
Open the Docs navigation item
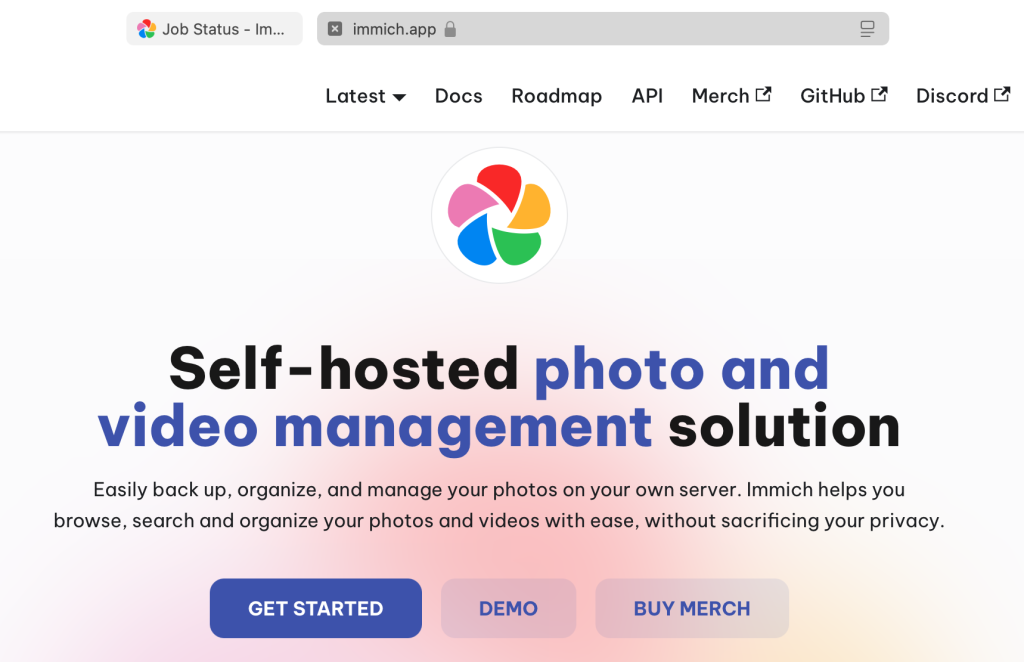[x=458, y=96]
